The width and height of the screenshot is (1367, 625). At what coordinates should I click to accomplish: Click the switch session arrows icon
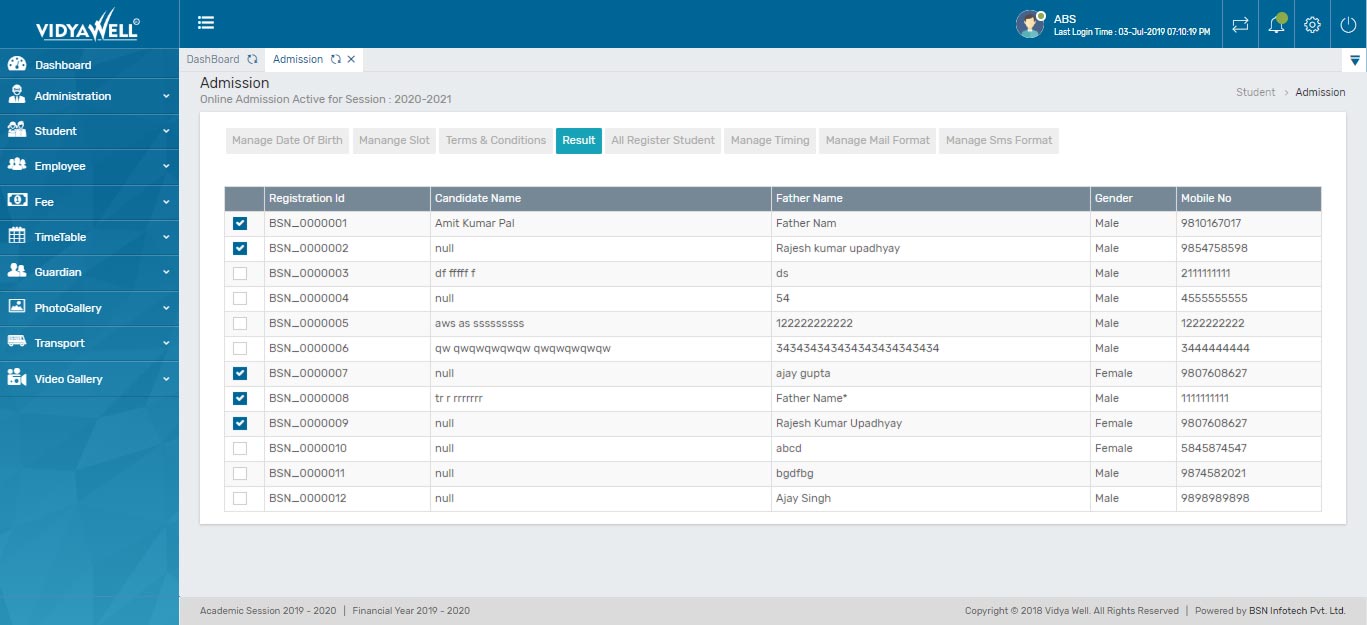coord(1240,24)
